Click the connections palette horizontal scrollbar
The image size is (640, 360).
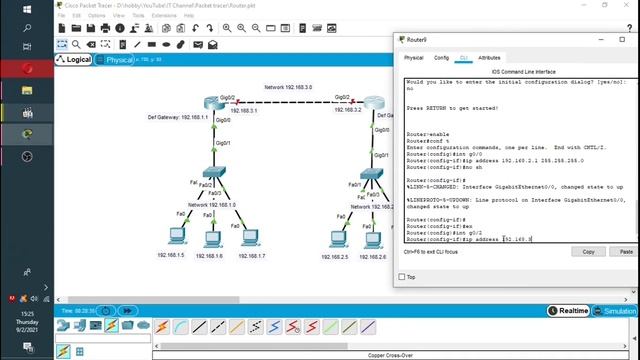[254, 346]
